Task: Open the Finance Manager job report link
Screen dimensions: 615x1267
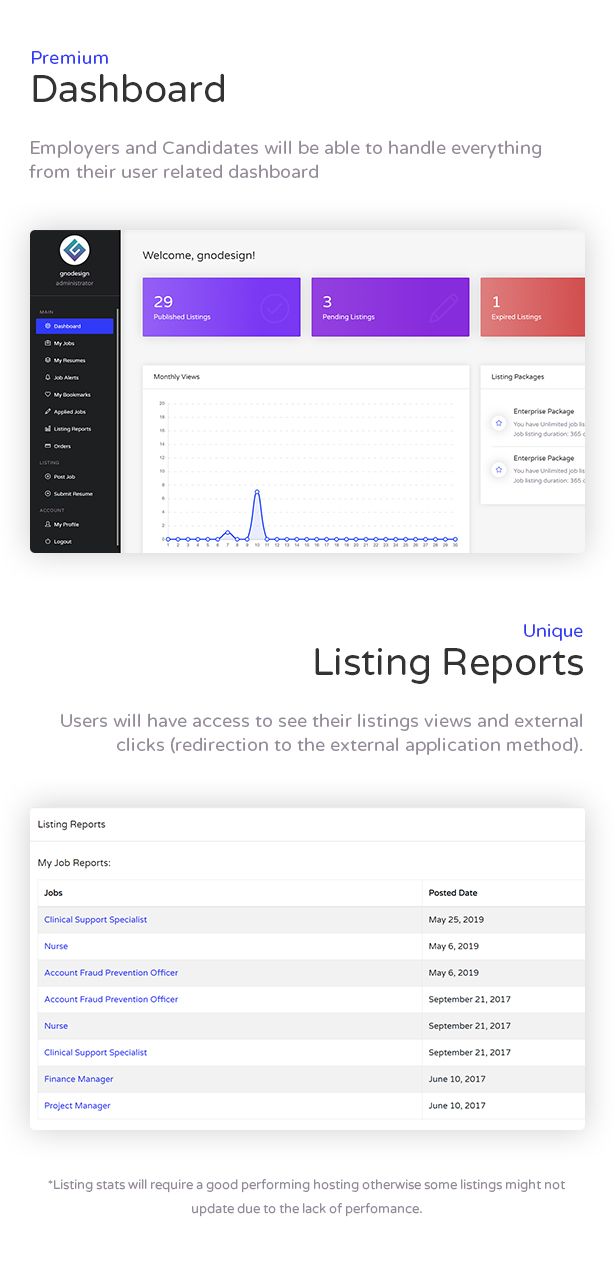Action: 79,1079
